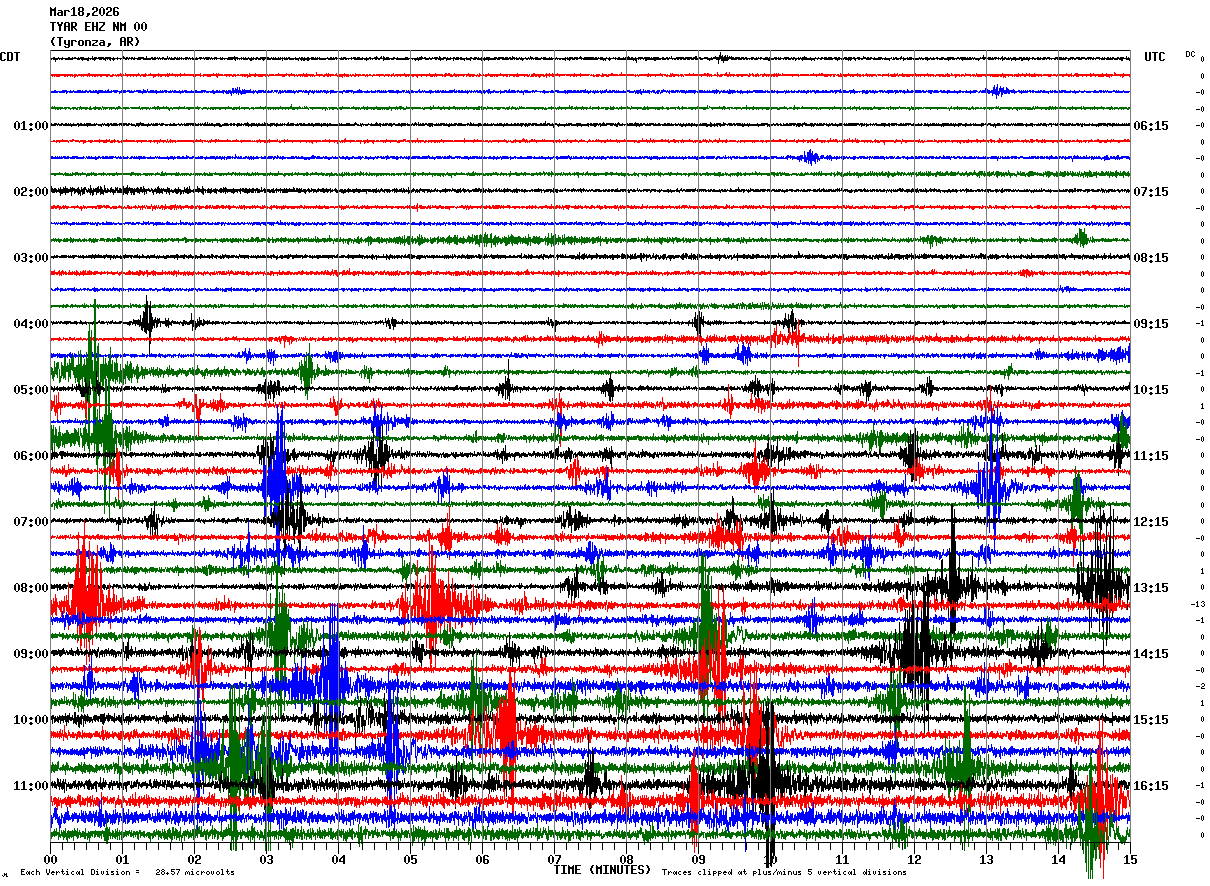Screen dimensions: 1210x886
Task: Select the 04:00 CDT time label
Action: [x=31, y=324]
